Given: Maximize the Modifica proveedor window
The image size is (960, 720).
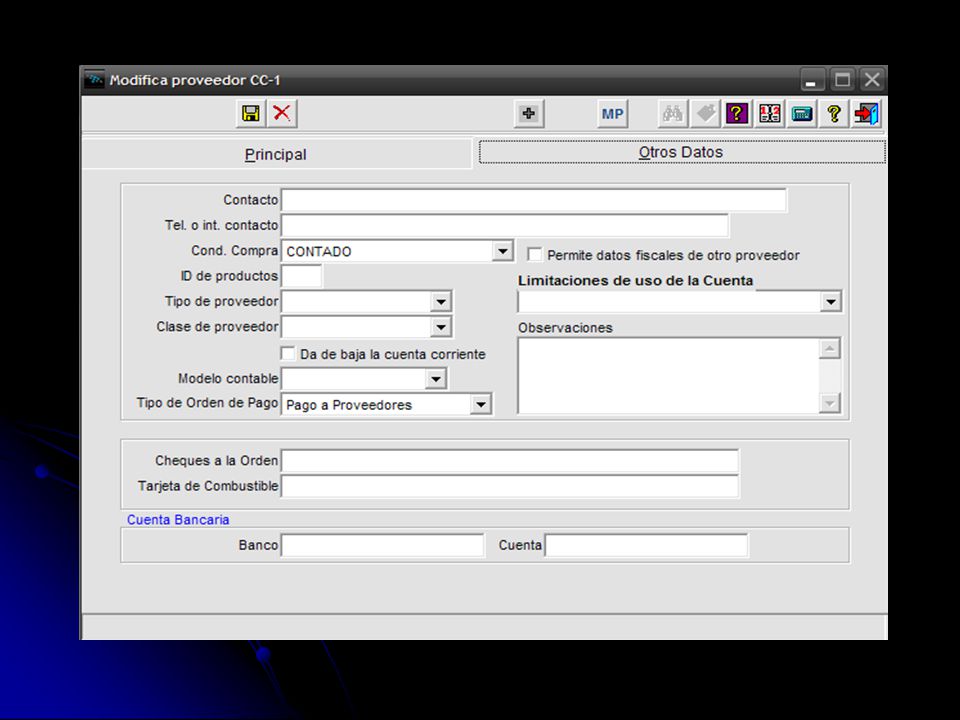Looking at the screenshot, I should pyautogui.click(x=842, y=80).
